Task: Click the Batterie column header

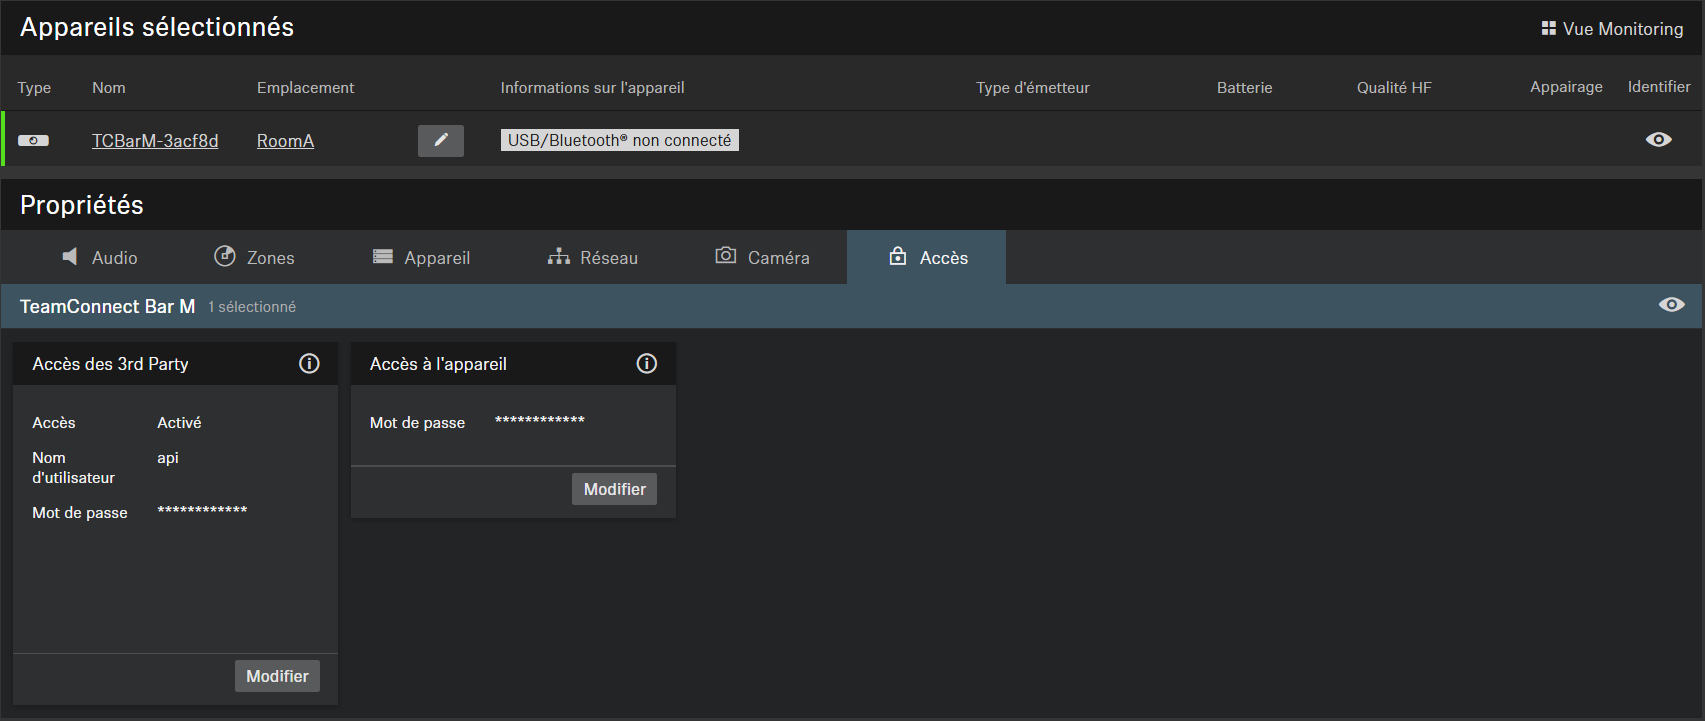Action: [1245, 88]
